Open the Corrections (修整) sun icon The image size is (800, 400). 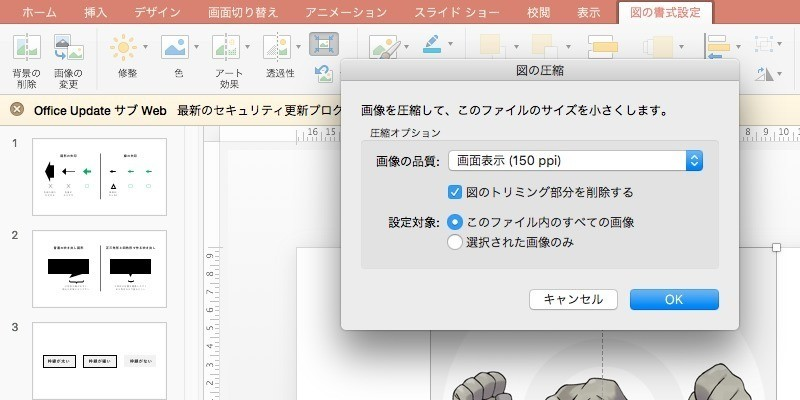[123, 47]
